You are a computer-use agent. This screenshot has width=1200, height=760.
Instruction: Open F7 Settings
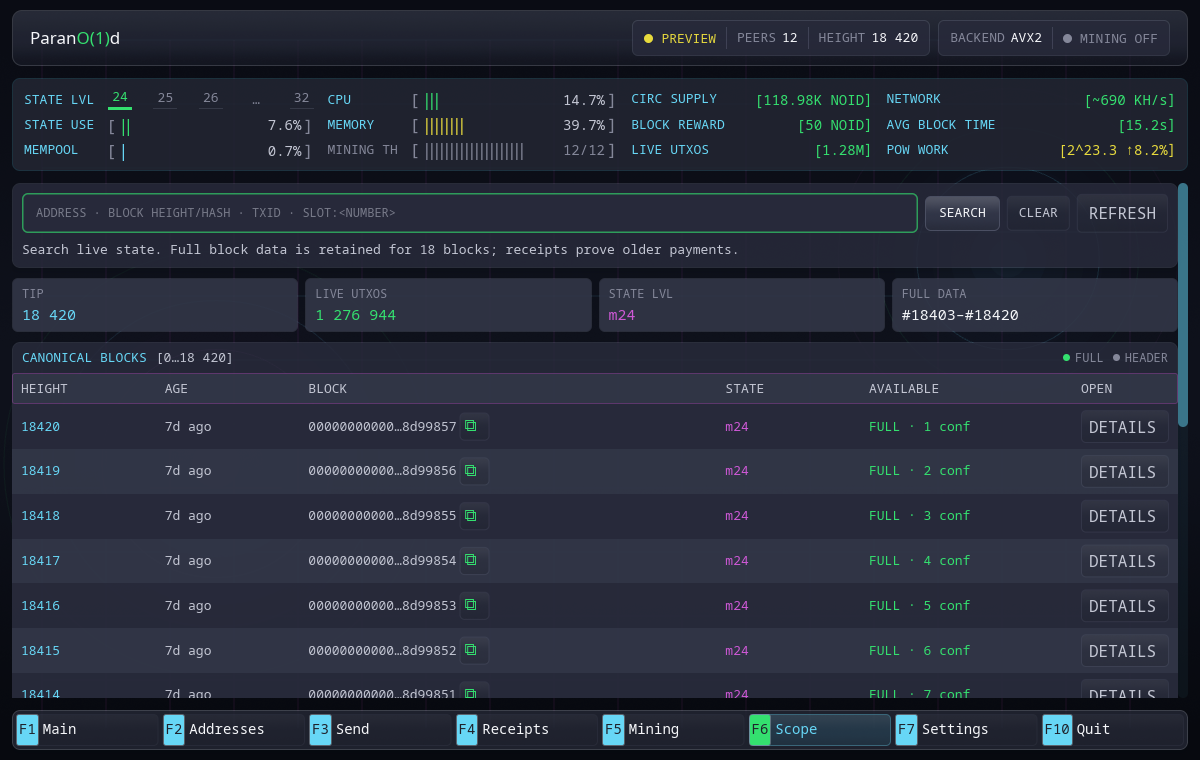(965, 729)
